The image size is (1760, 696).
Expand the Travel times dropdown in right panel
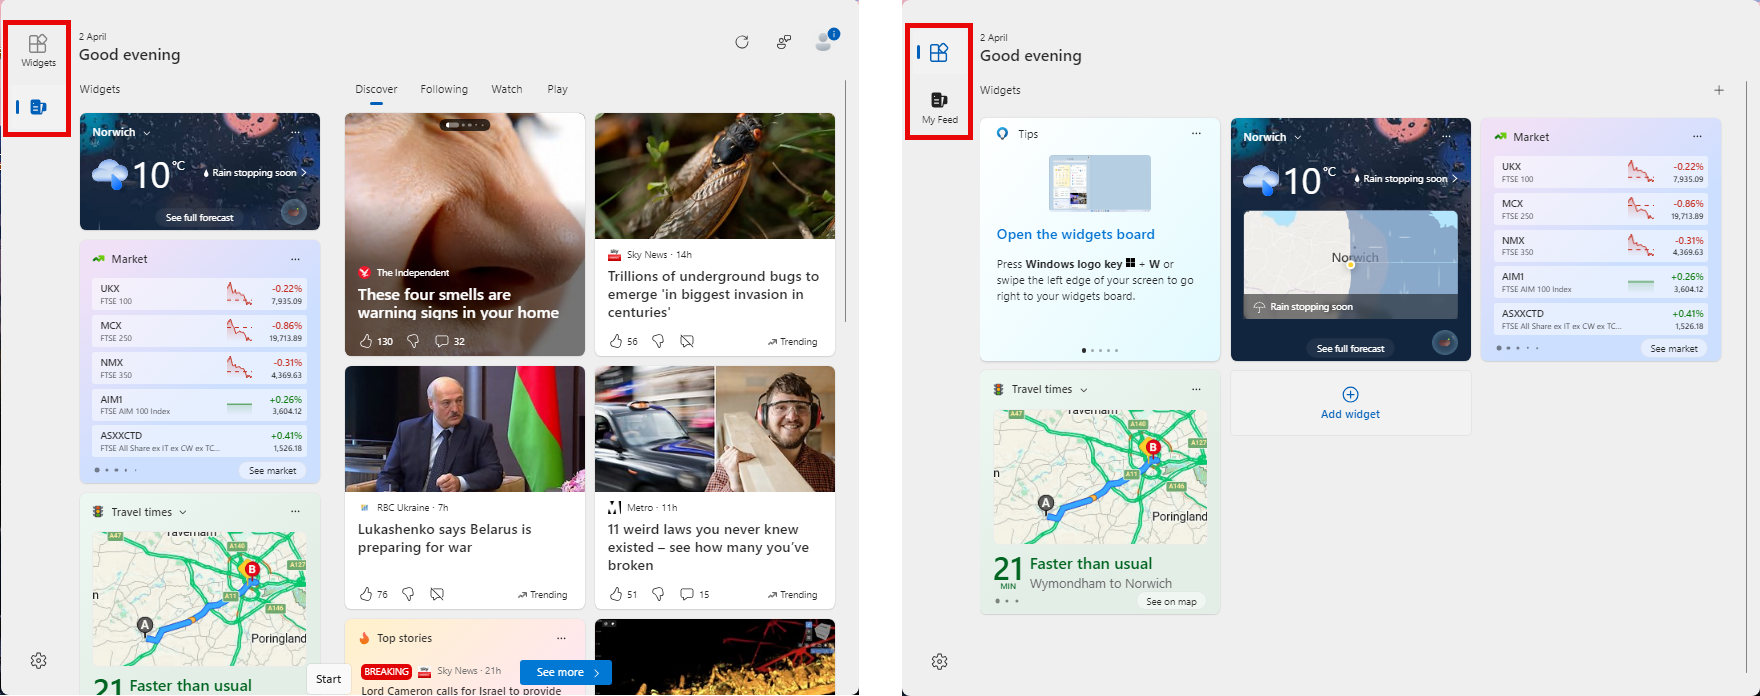click(1083, 390)
